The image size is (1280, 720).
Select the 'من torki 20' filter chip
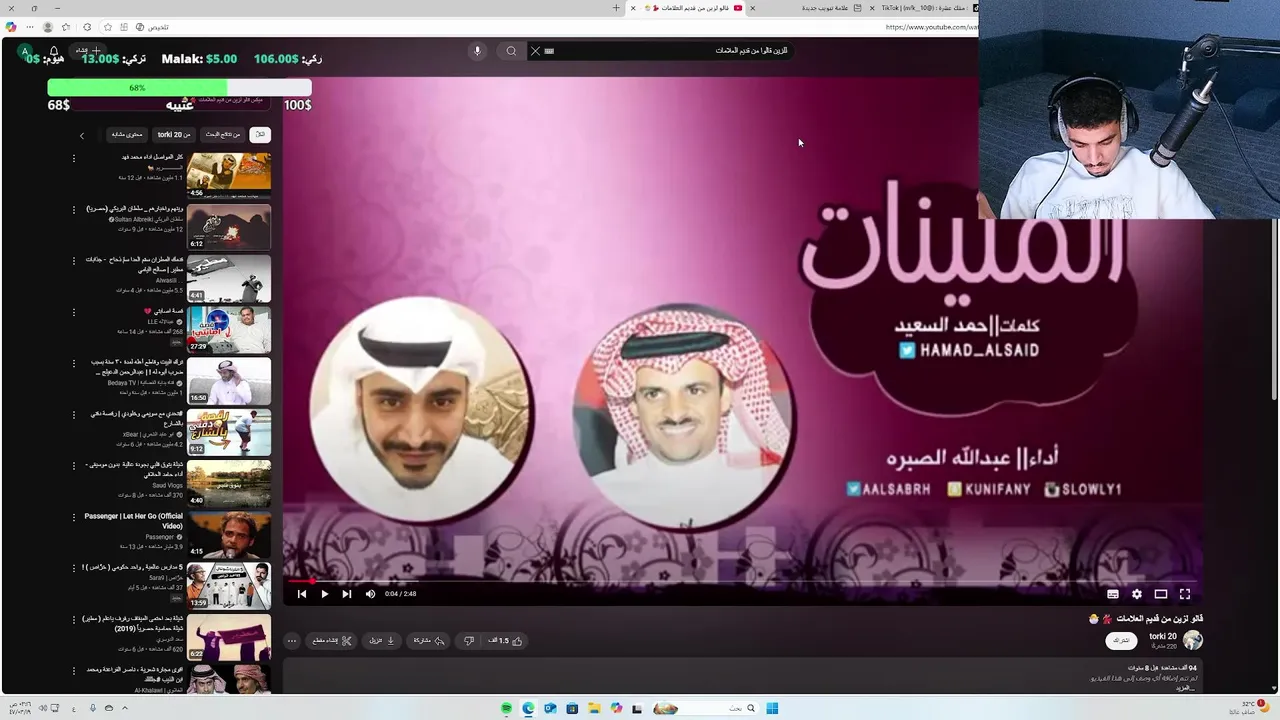pos(173,134)
